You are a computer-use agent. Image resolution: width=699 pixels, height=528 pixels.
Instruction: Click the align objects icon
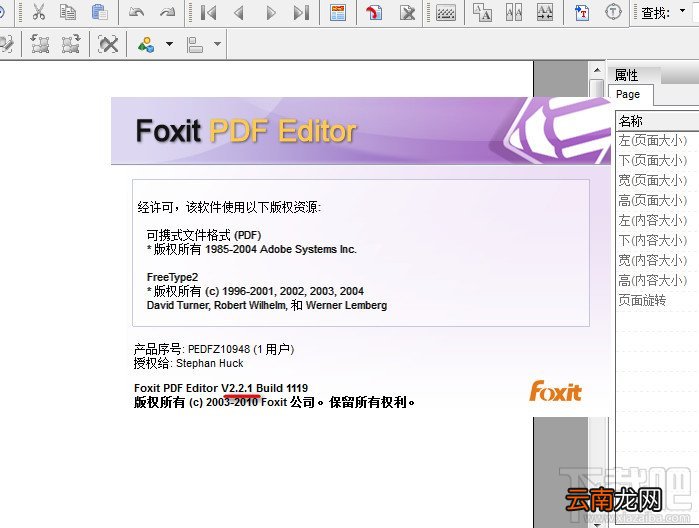click(195, 44)
